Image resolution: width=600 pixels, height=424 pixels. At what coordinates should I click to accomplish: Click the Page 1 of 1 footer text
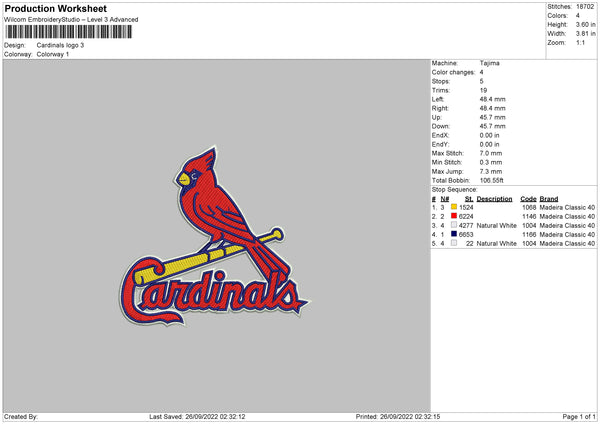point(579,416)
